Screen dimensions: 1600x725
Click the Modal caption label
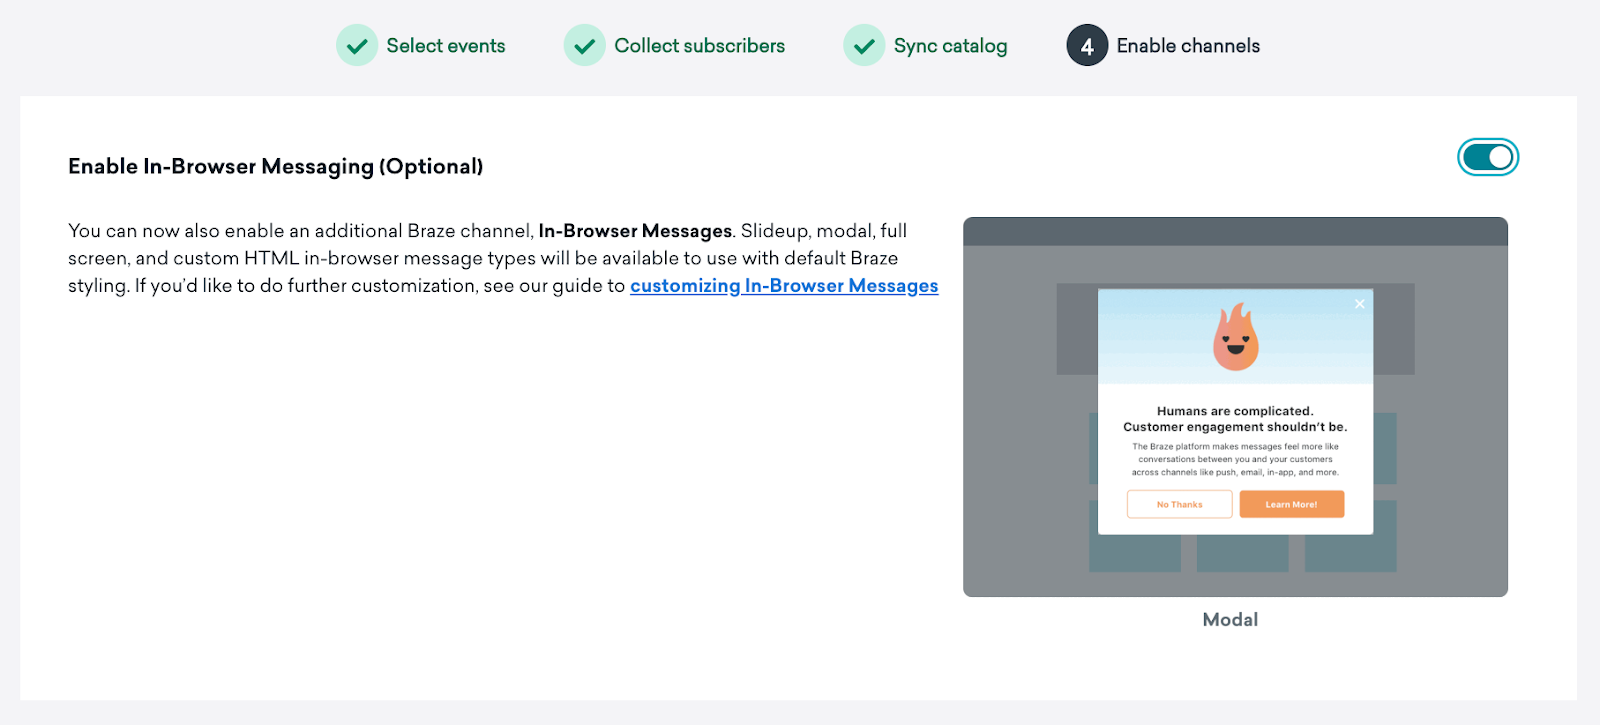1230,620
